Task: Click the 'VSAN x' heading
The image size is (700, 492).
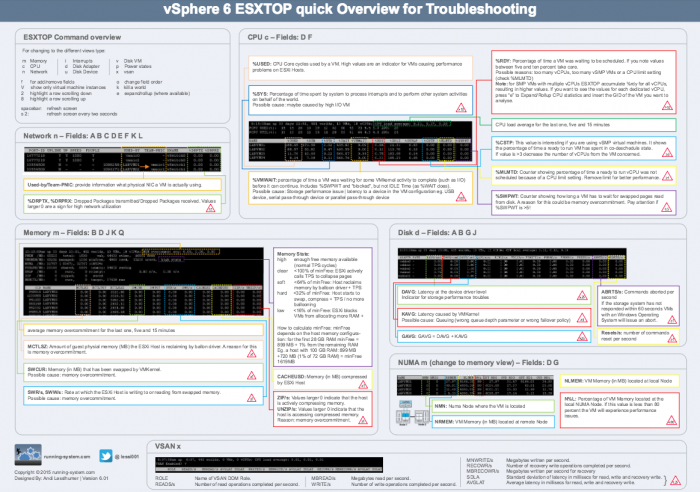Action: point(168,446)
